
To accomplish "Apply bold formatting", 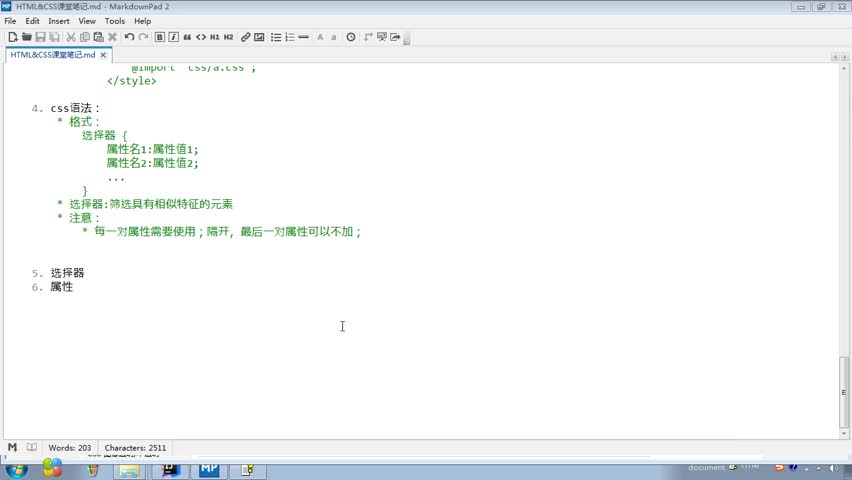I will (159, 37).
